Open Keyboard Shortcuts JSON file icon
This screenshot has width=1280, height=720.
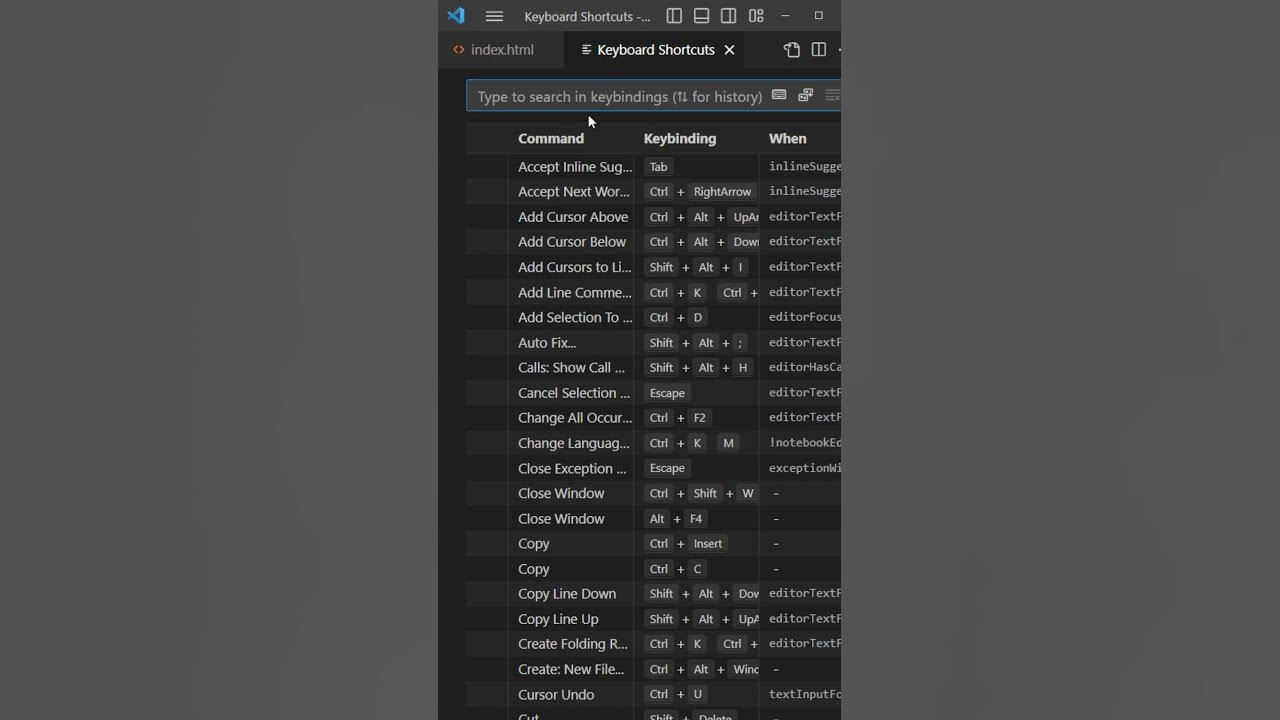[x=792, y=50]
